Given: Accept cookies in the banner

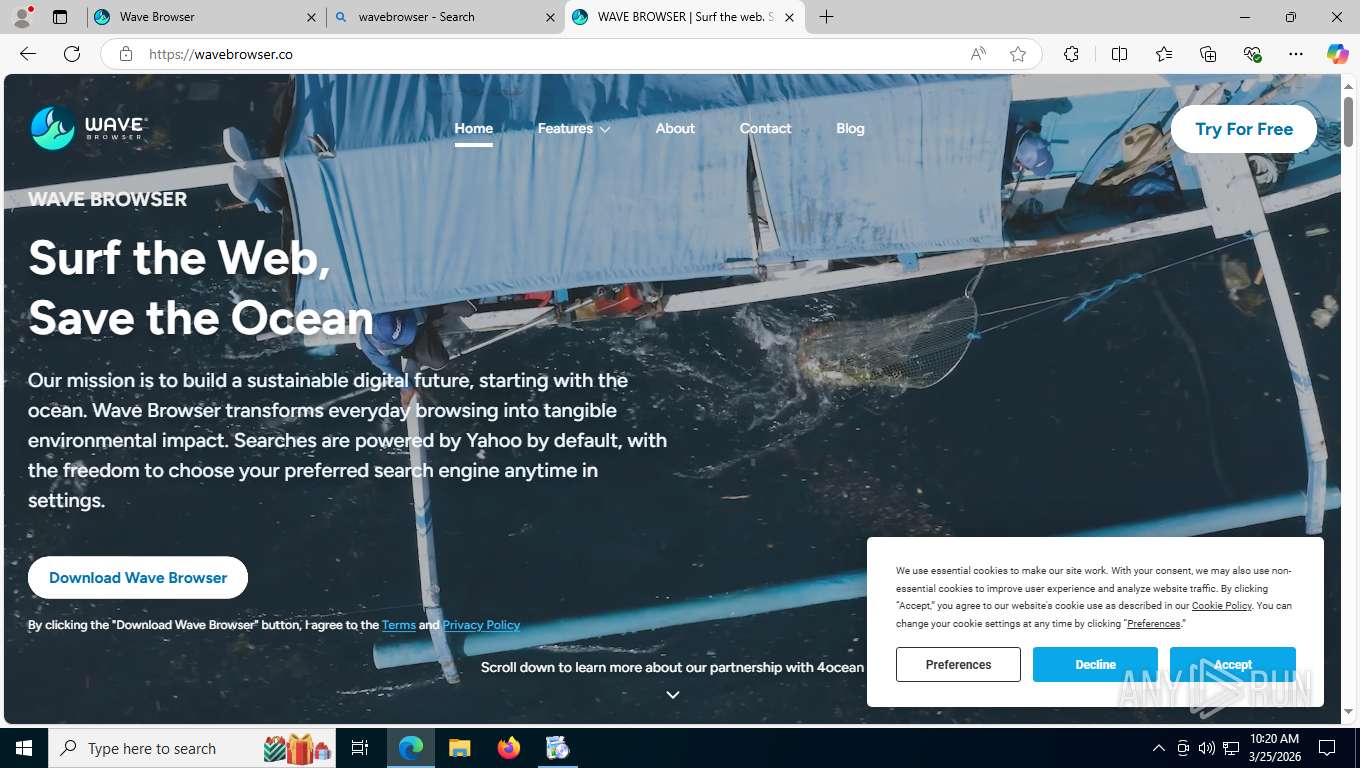Looking at the screenshot, I should tap(1233, 664).
